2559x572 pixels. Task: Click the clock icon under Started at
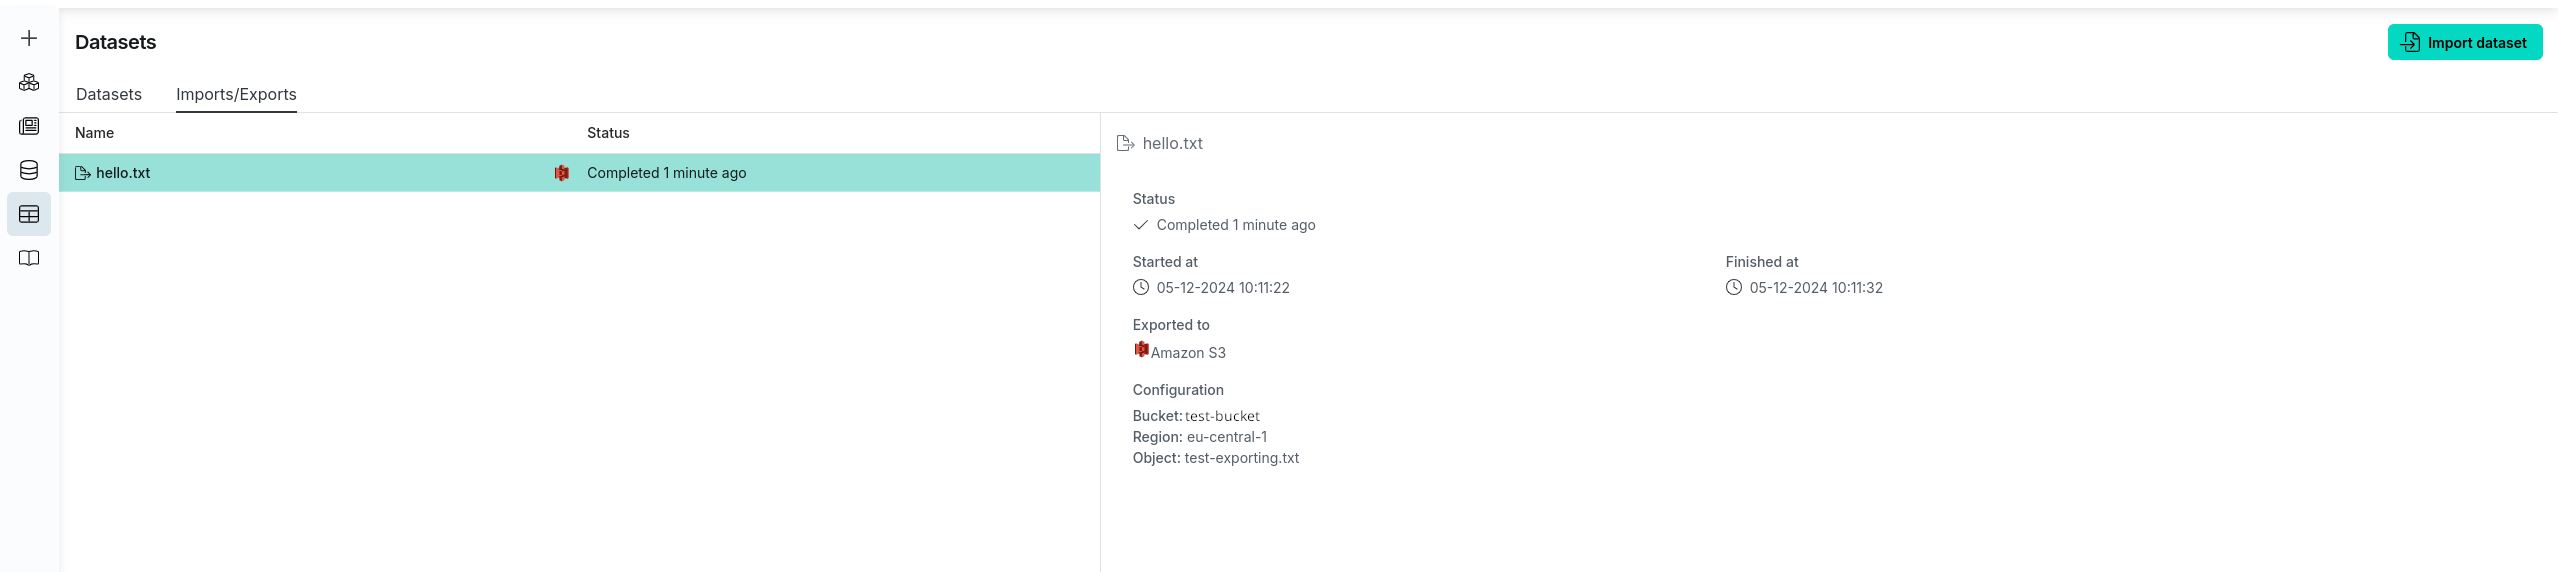(1141, 288)
